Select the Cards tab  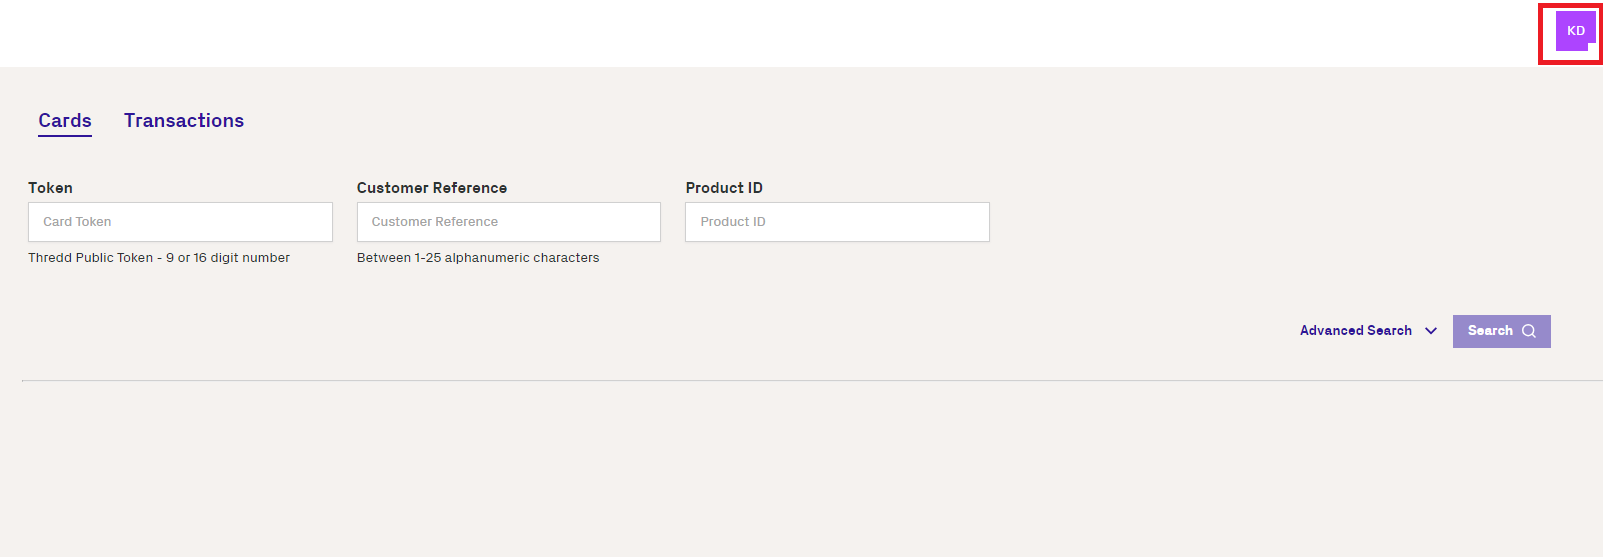pos(65,121)
